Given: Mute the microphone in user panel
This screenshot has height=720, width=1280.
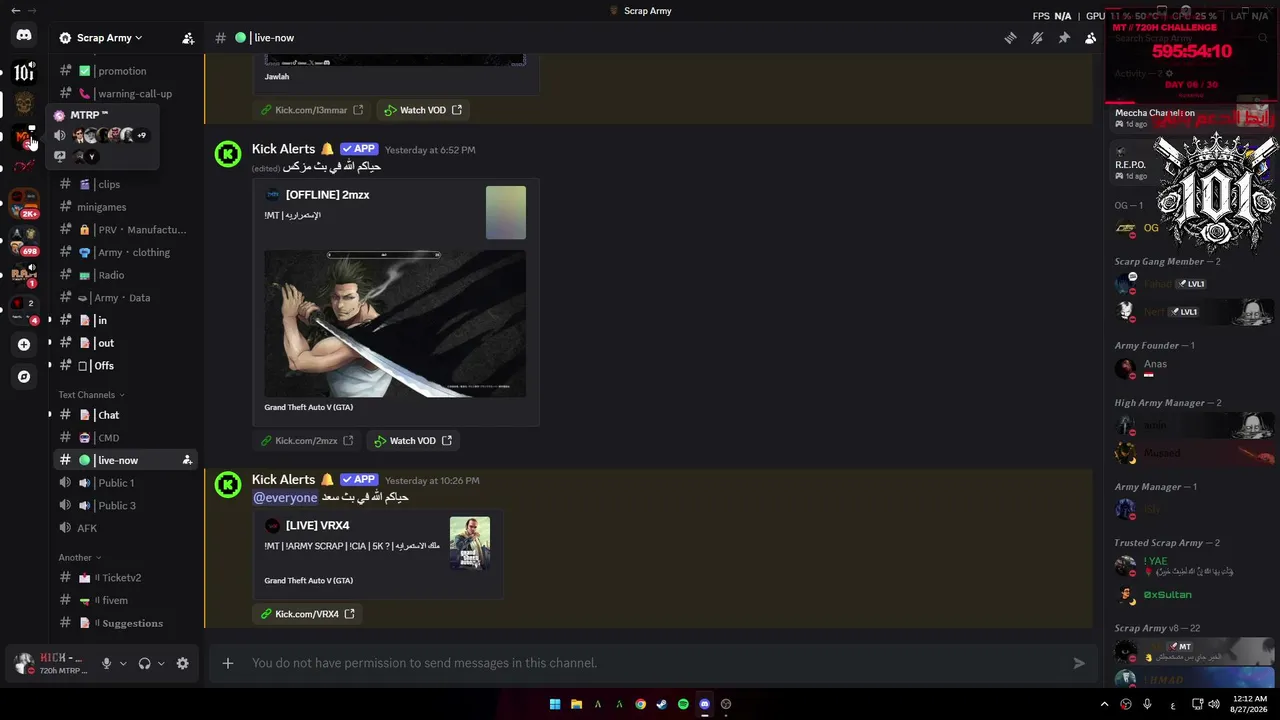Looking at the screenshot, I should coord(106,663).
